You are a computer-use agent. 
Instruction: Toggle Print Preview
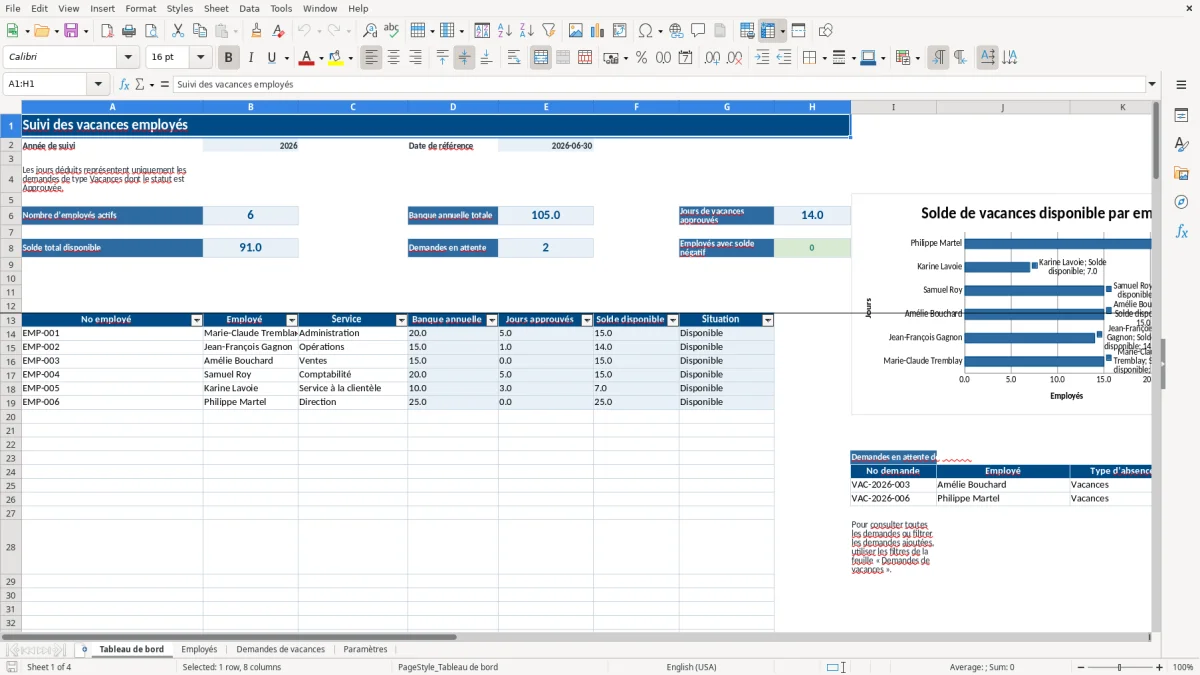coord(151,31)
